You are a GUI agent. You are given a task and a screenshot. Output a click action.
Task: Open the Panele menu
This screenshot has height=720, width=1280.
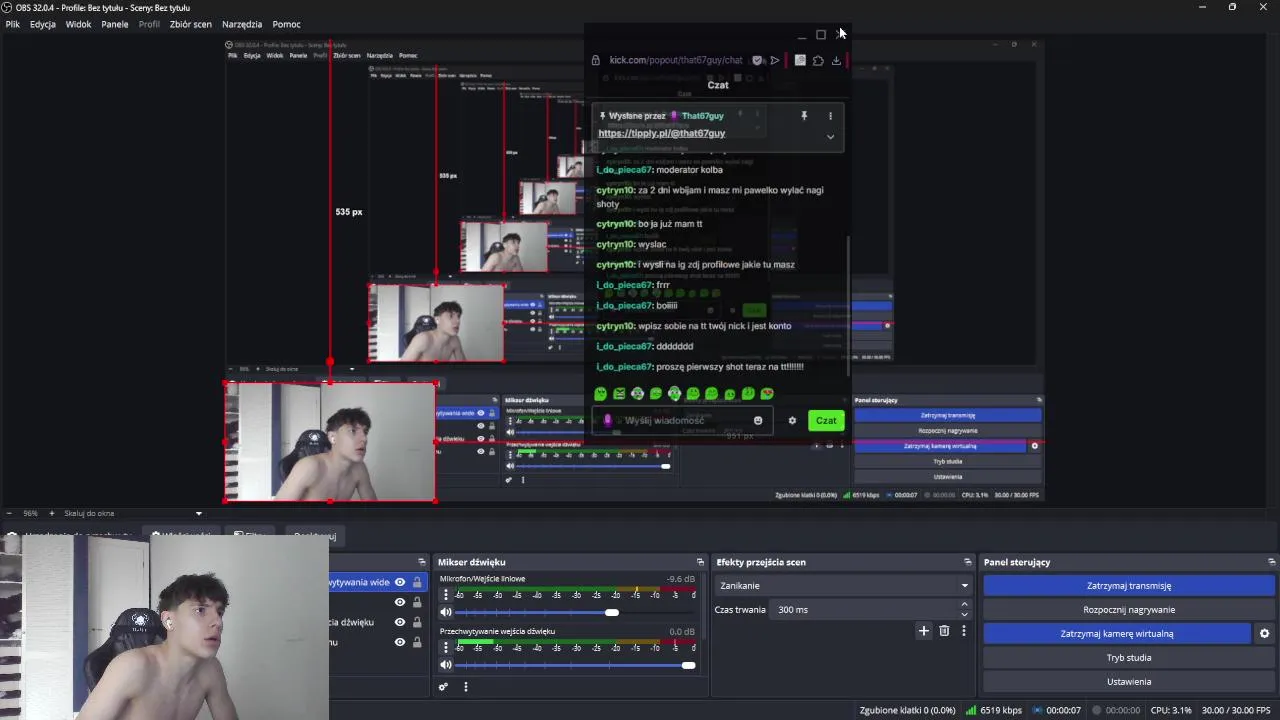coord(114,24)
